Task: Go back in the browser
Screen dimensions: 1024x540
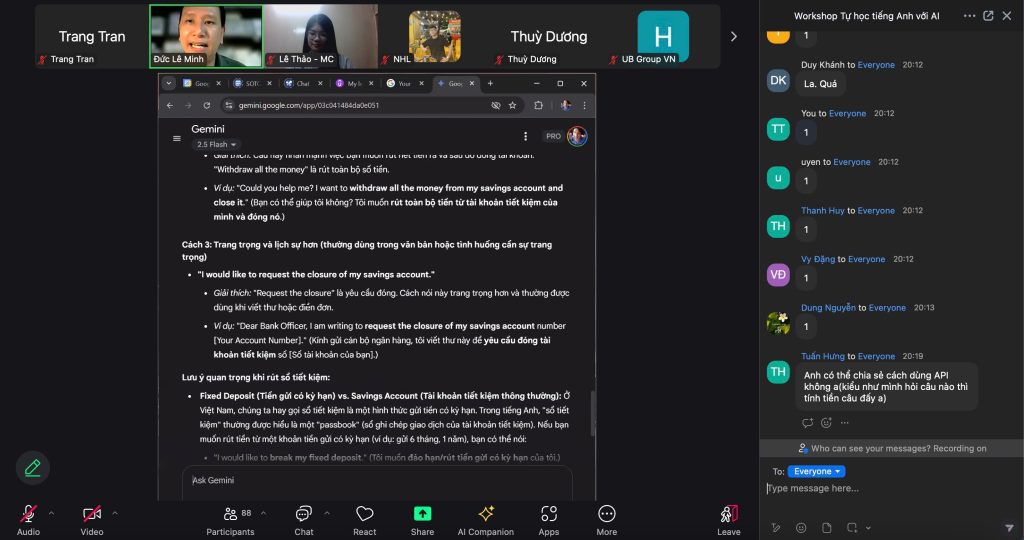Action: click(x=170, y=105)
